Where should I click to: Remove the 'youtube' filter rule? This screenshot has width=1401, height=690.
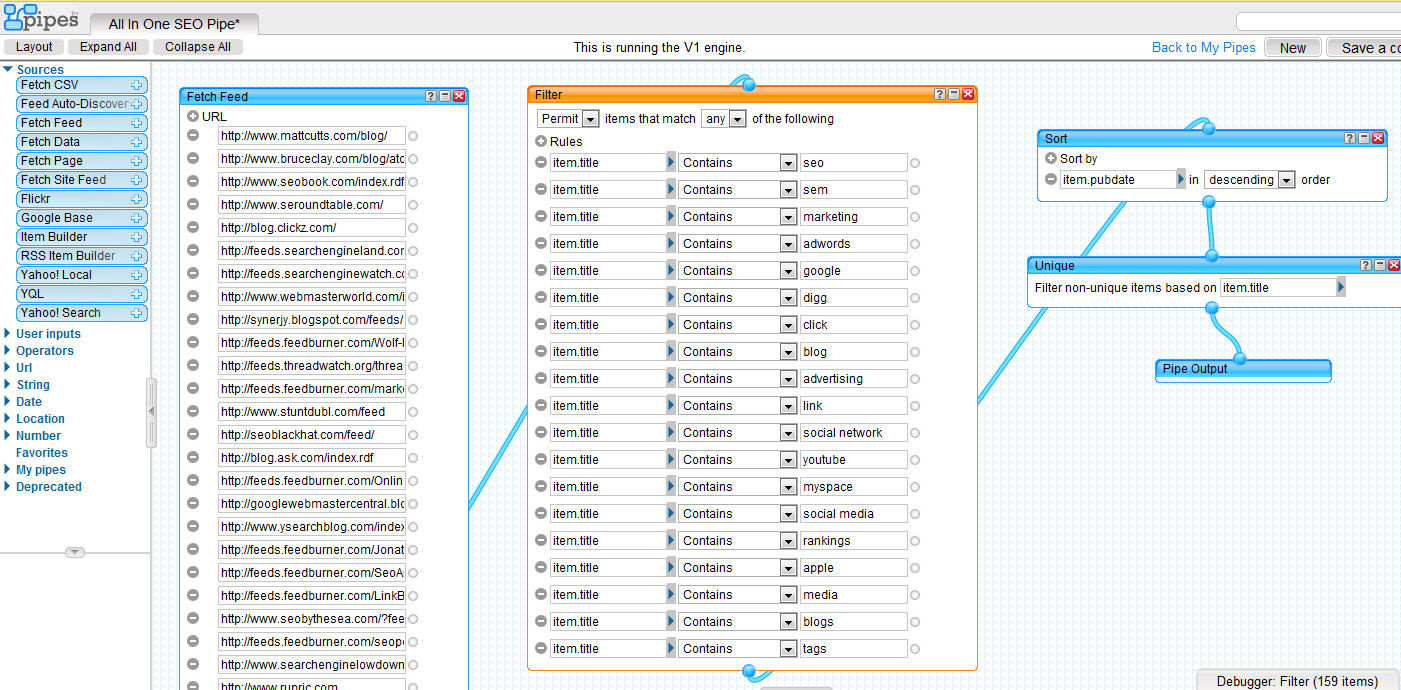pos(541,459)
